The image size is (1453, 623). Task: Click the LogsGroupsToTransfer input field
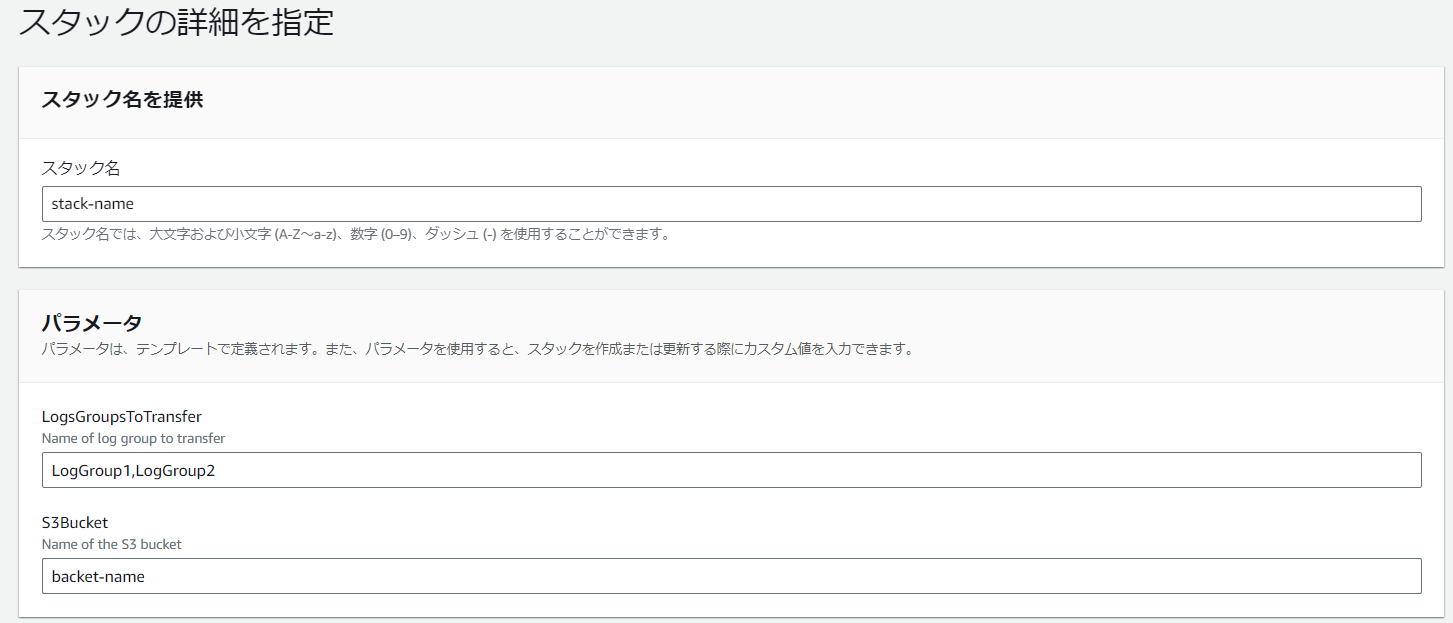(731, 470)
